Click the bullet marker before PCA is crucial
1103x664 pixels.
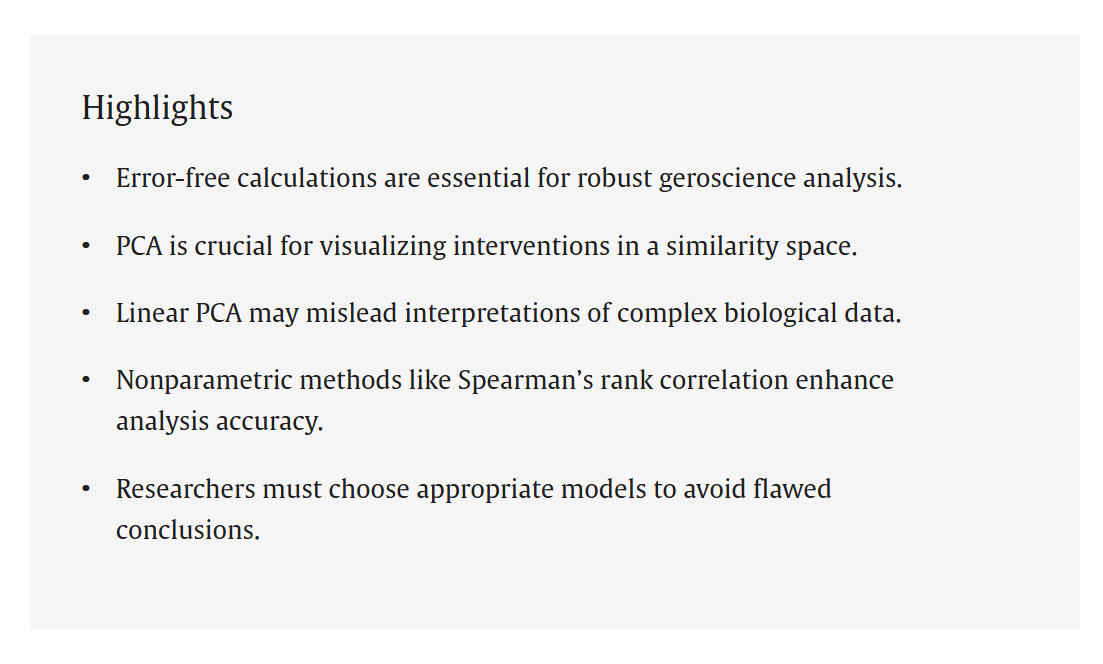[x=86, y=246]
